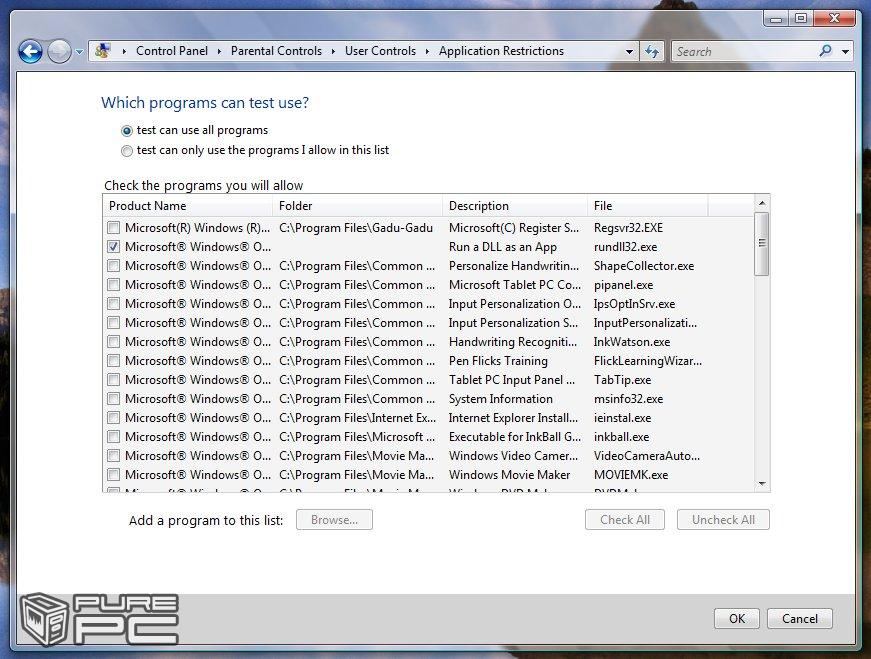Image resolution: width=871 pixels, height=659 pixels.
Task: Click the Browse... button
Action: click(x=334, y=520)
